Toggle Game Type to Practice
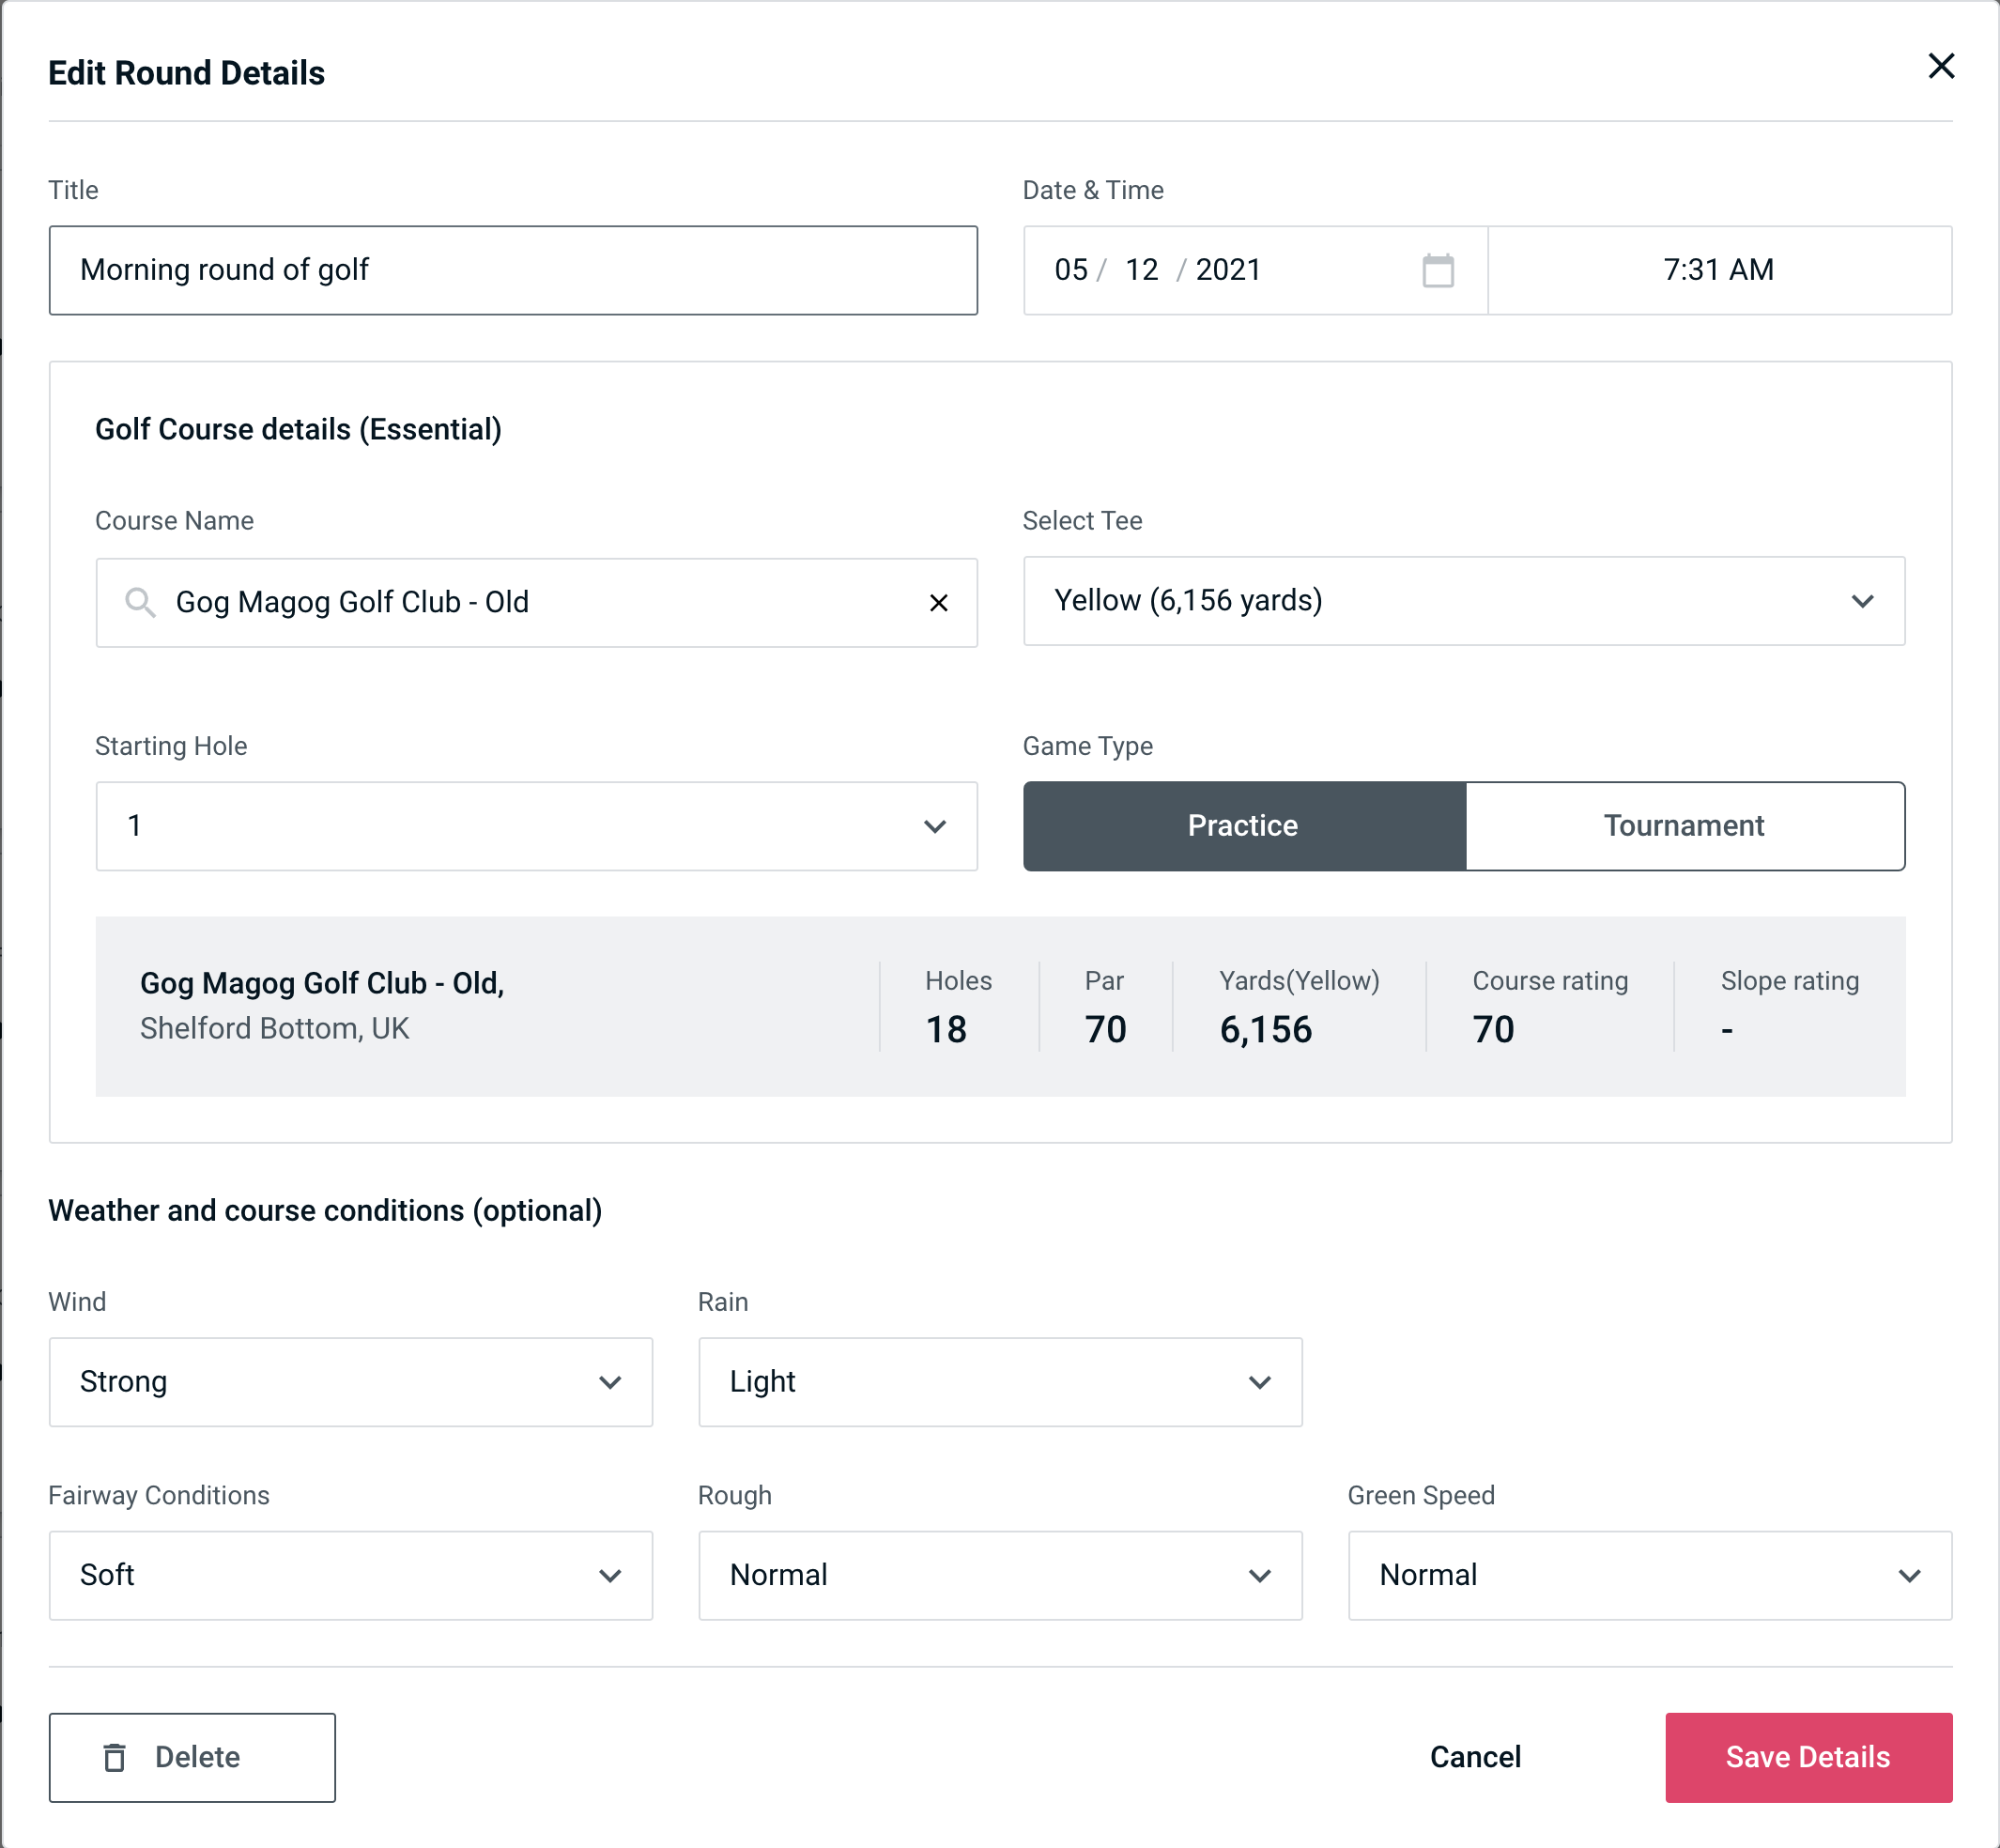The width and height of the screenshot is (2000, 1848). 1244,825
